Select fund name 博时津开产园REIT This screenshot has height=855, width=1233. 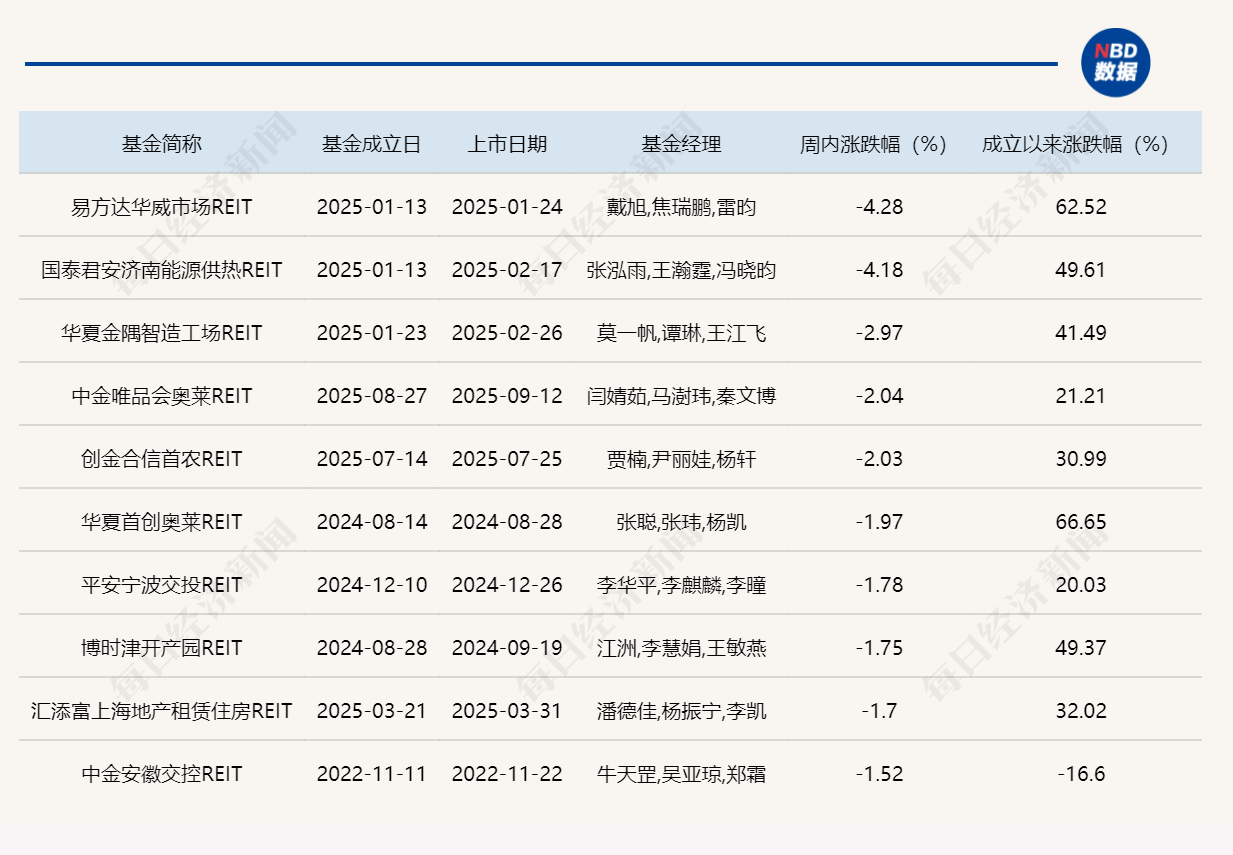162,648
